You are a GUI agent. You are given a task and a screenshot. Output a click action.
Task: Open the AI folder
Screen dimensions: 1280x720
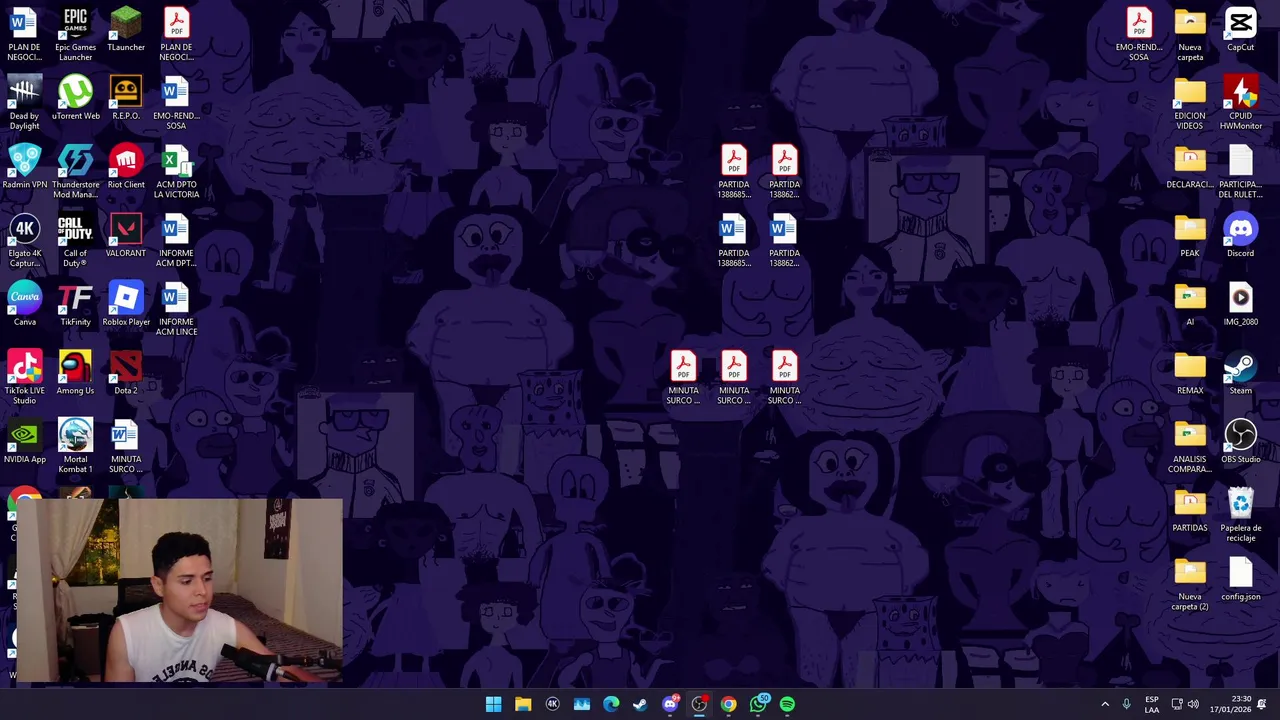click(x=1190, y=304)
